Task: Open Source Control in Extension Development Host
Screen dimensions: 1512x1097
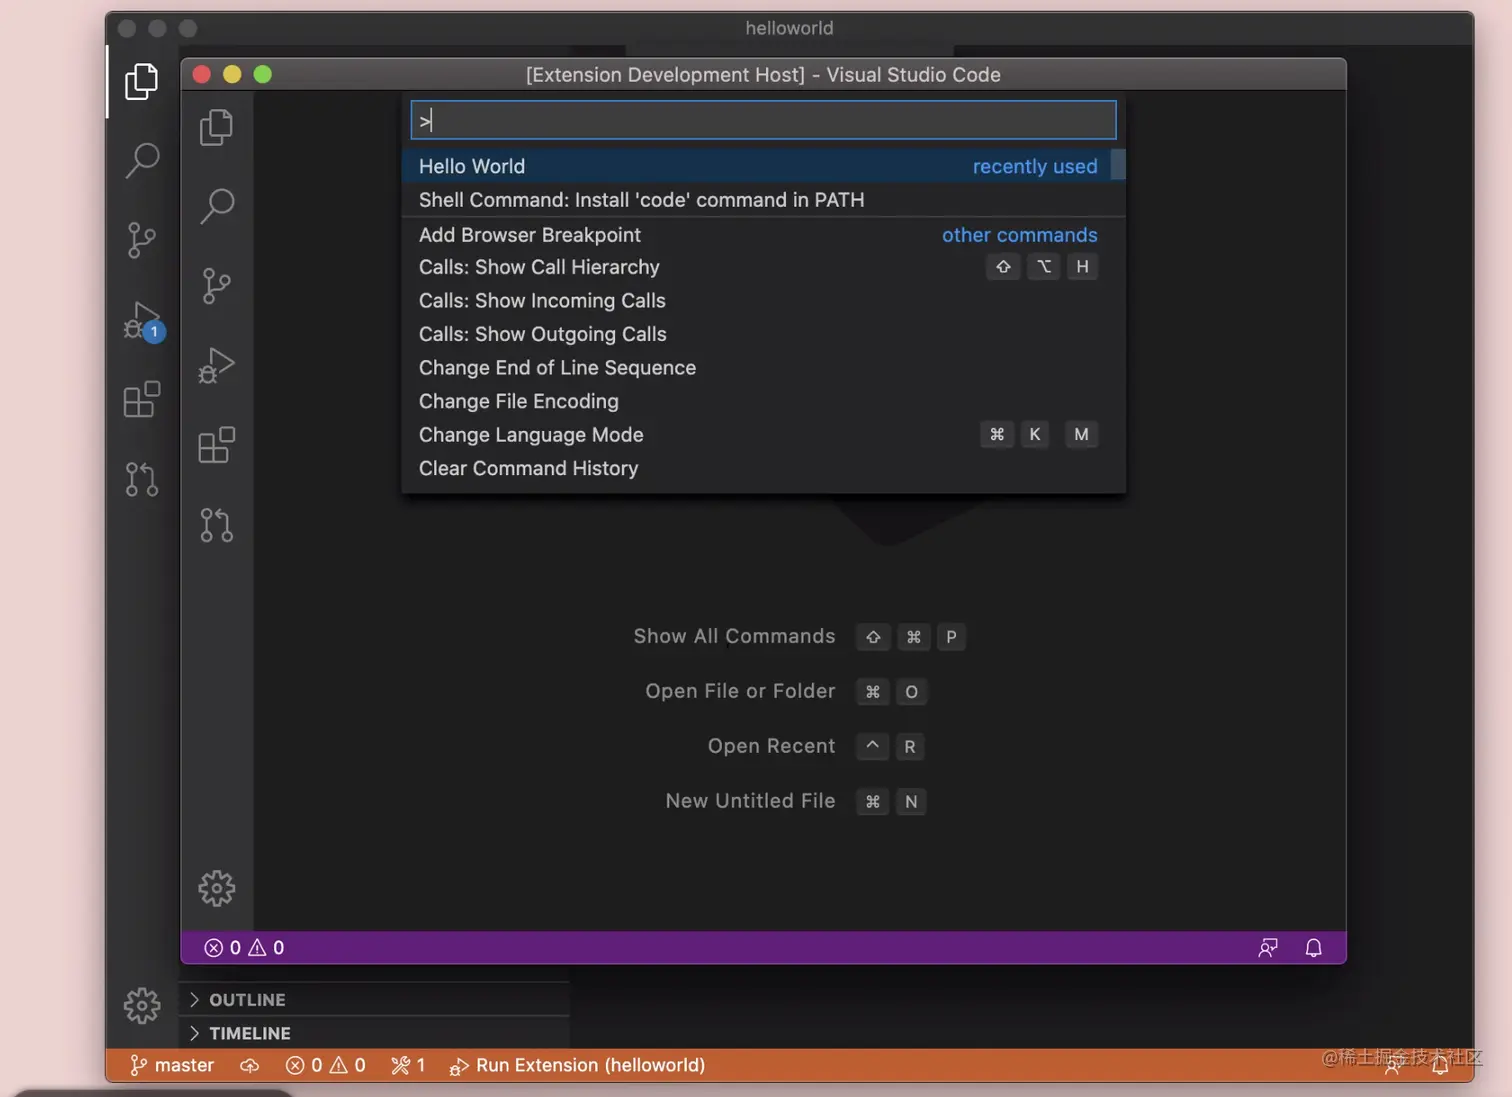Action: tap(216, 286)
